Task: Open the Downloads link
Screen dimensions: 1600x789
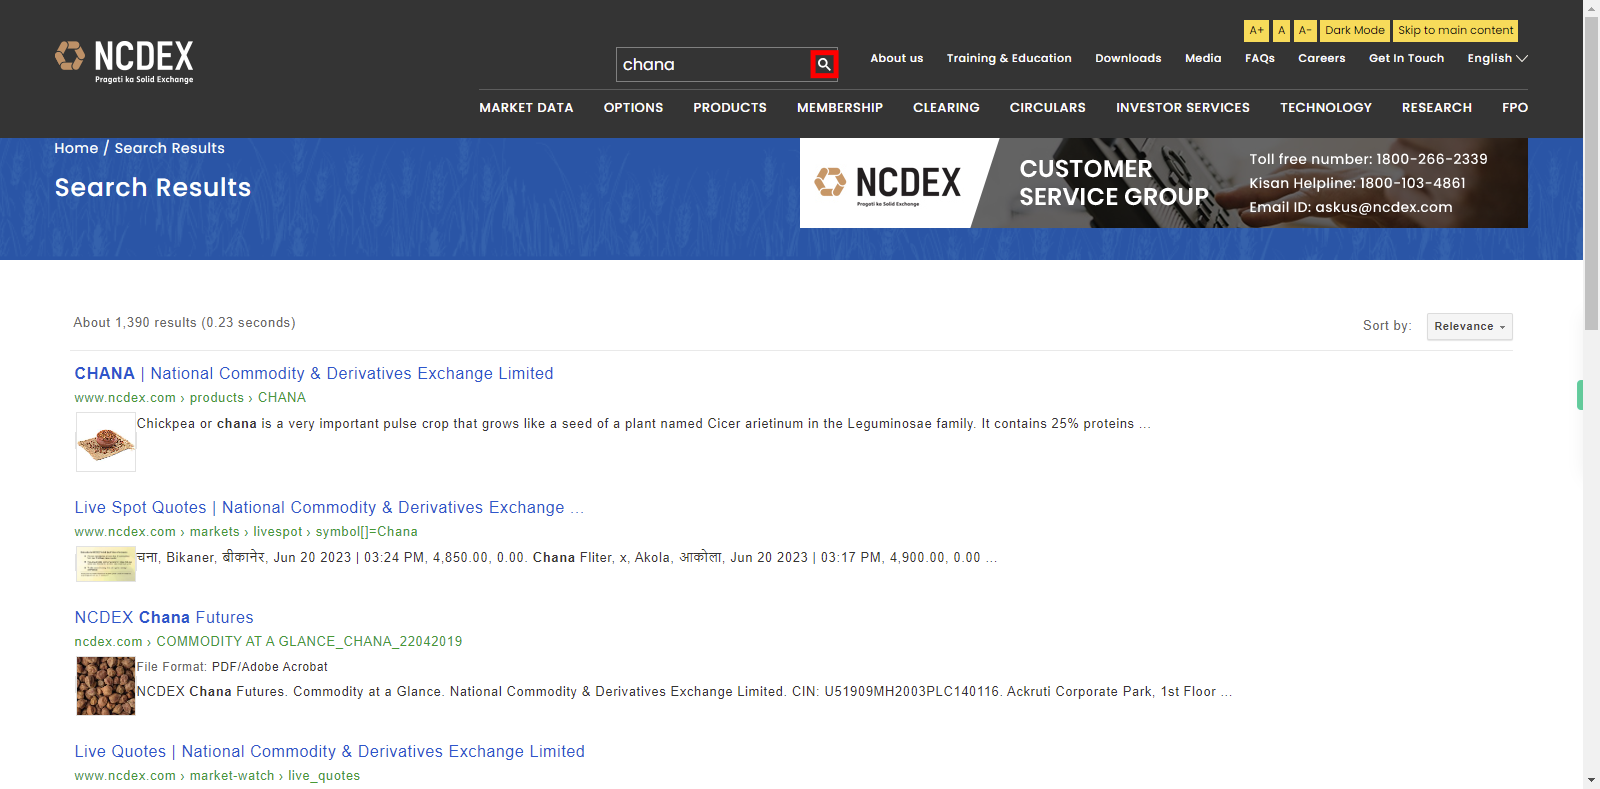Action: click(x=1128, y=58)
